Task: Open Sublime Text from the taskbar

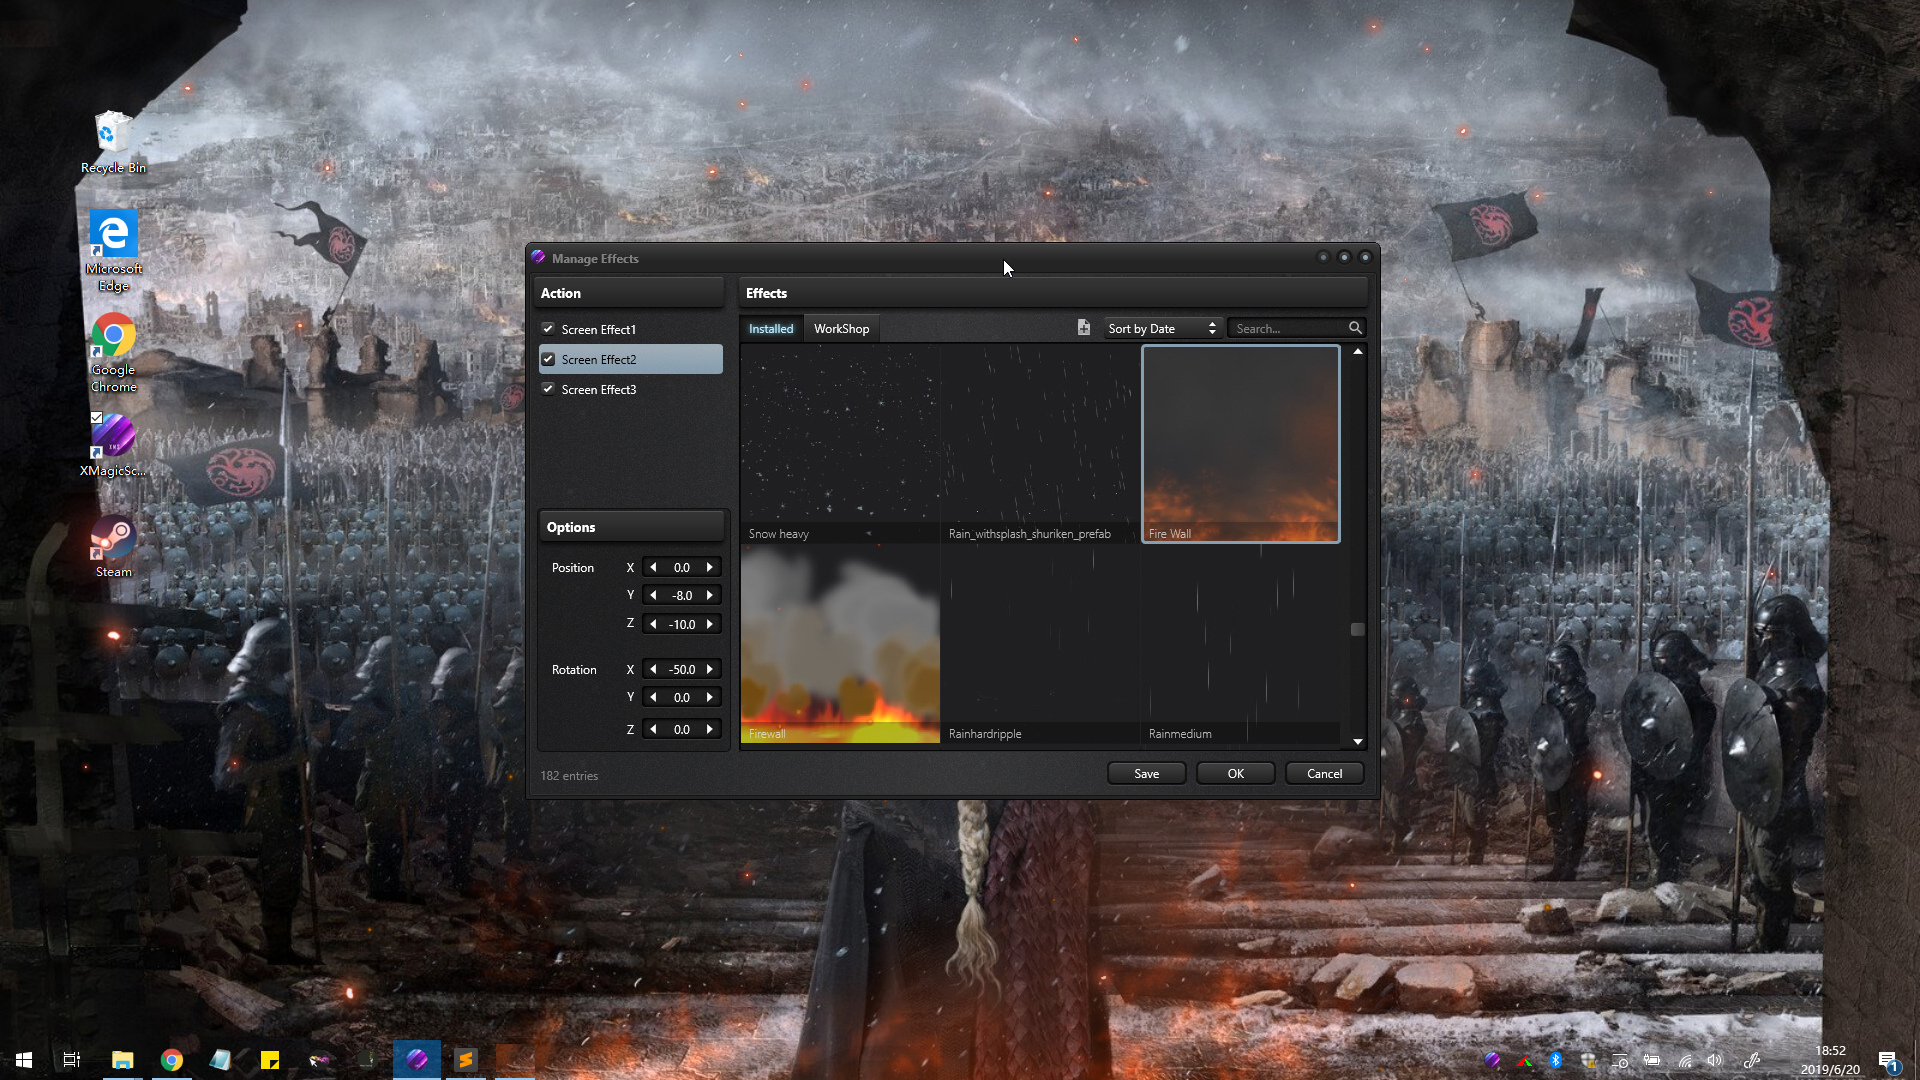Action: point(466,1060)
